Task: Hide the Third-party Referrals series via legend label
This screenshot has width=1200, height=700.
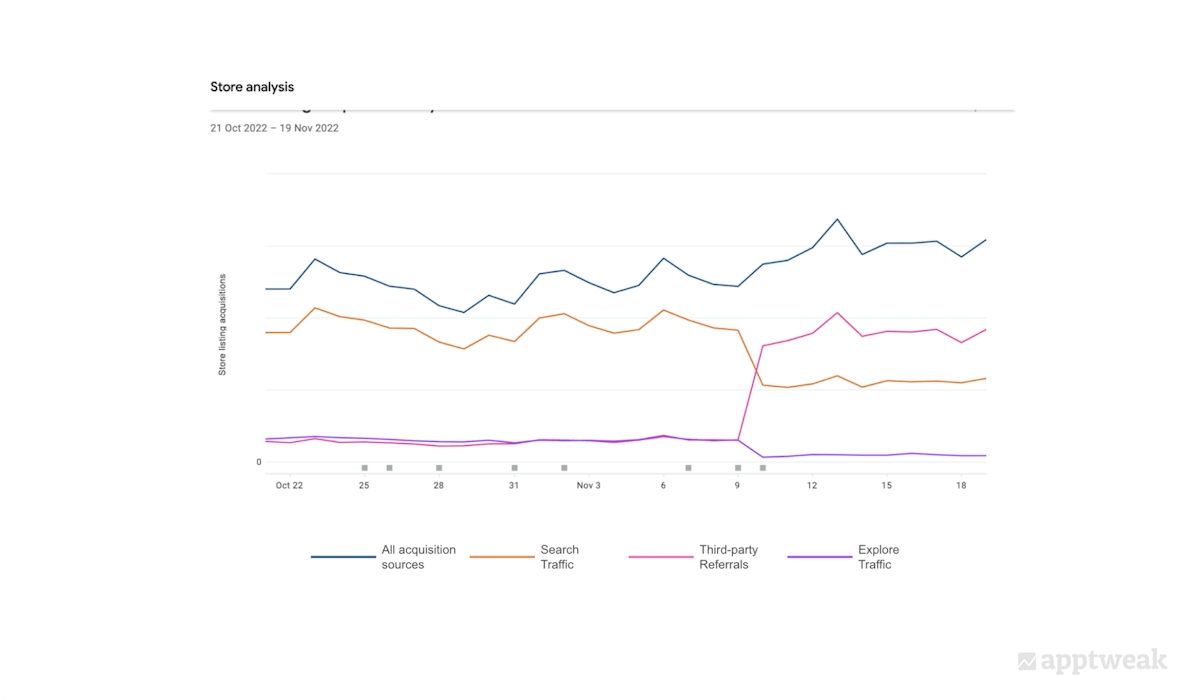Action: [x=728, y=557]
